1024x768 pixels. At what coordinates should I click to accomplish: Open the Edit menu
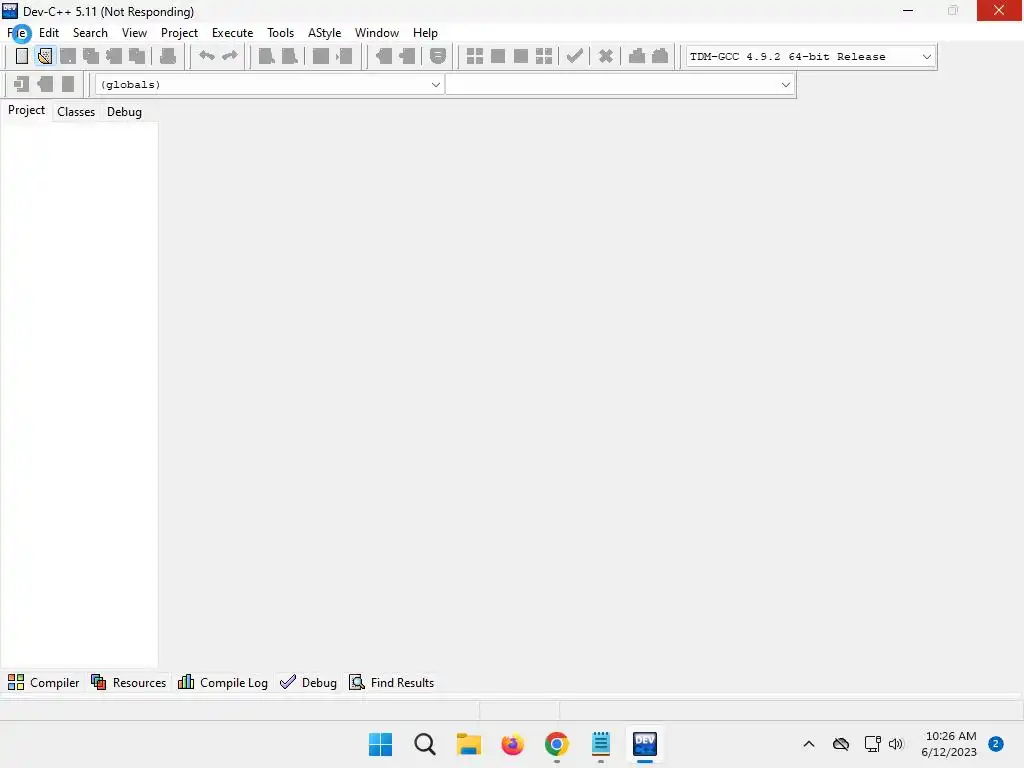tap(49, 33)
